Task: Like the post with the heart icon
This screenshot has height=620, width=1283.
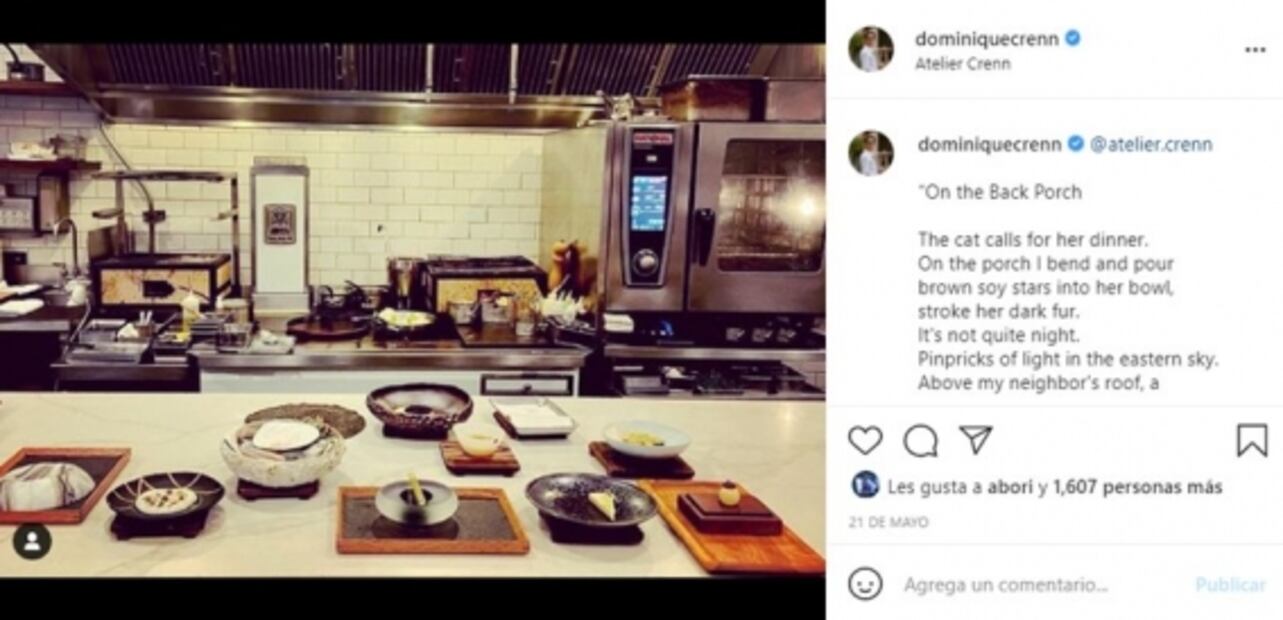Action: pos(865,441)
